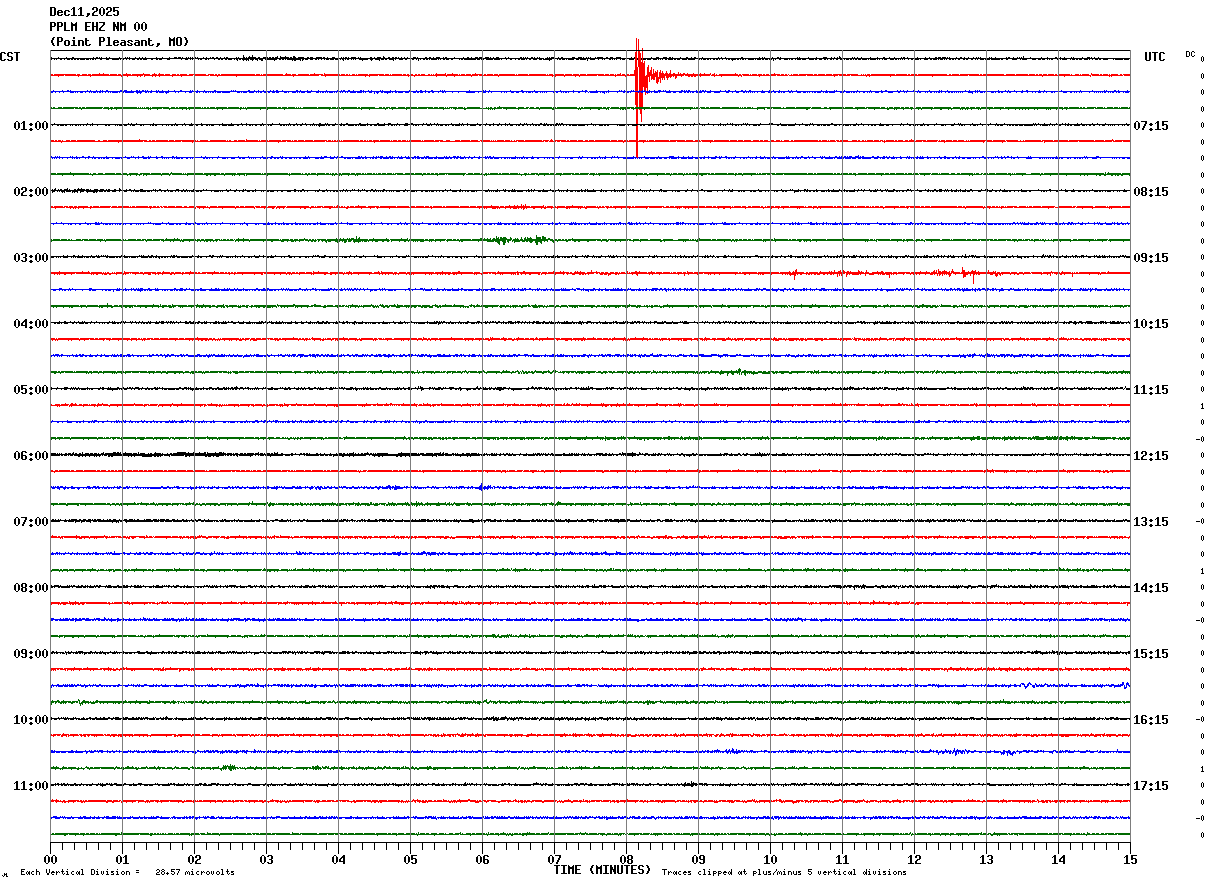This screenshot has width=1210, height=886.
Task: Click the Traces clipped footer note
Action: [784, 873]
